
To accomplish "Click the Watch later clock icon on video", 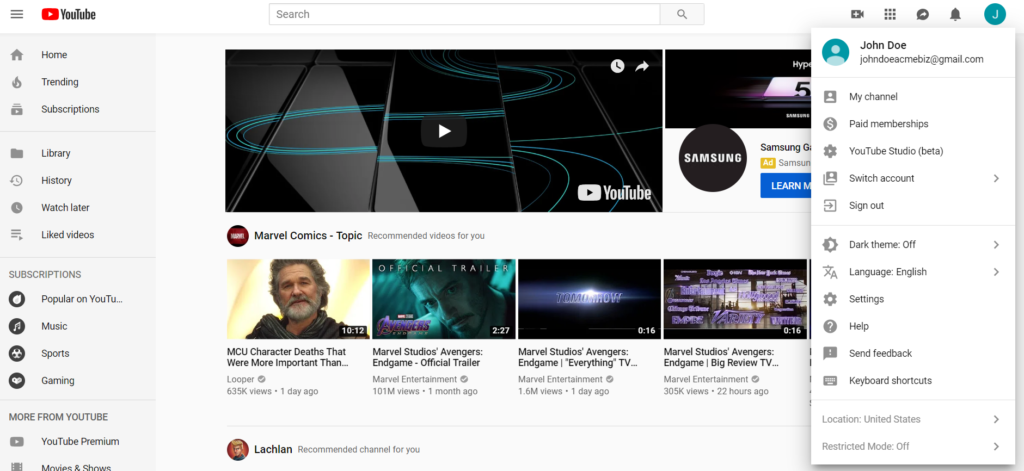I will [617, 66].
